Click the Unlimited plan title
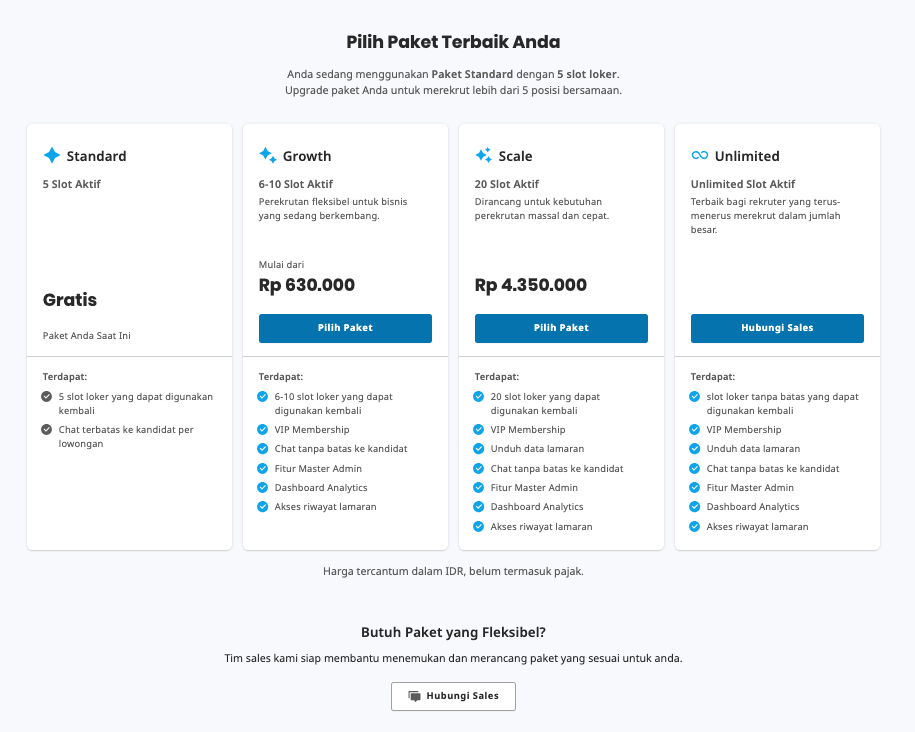Viewport: 915px width, 732px height. (747, 156)
